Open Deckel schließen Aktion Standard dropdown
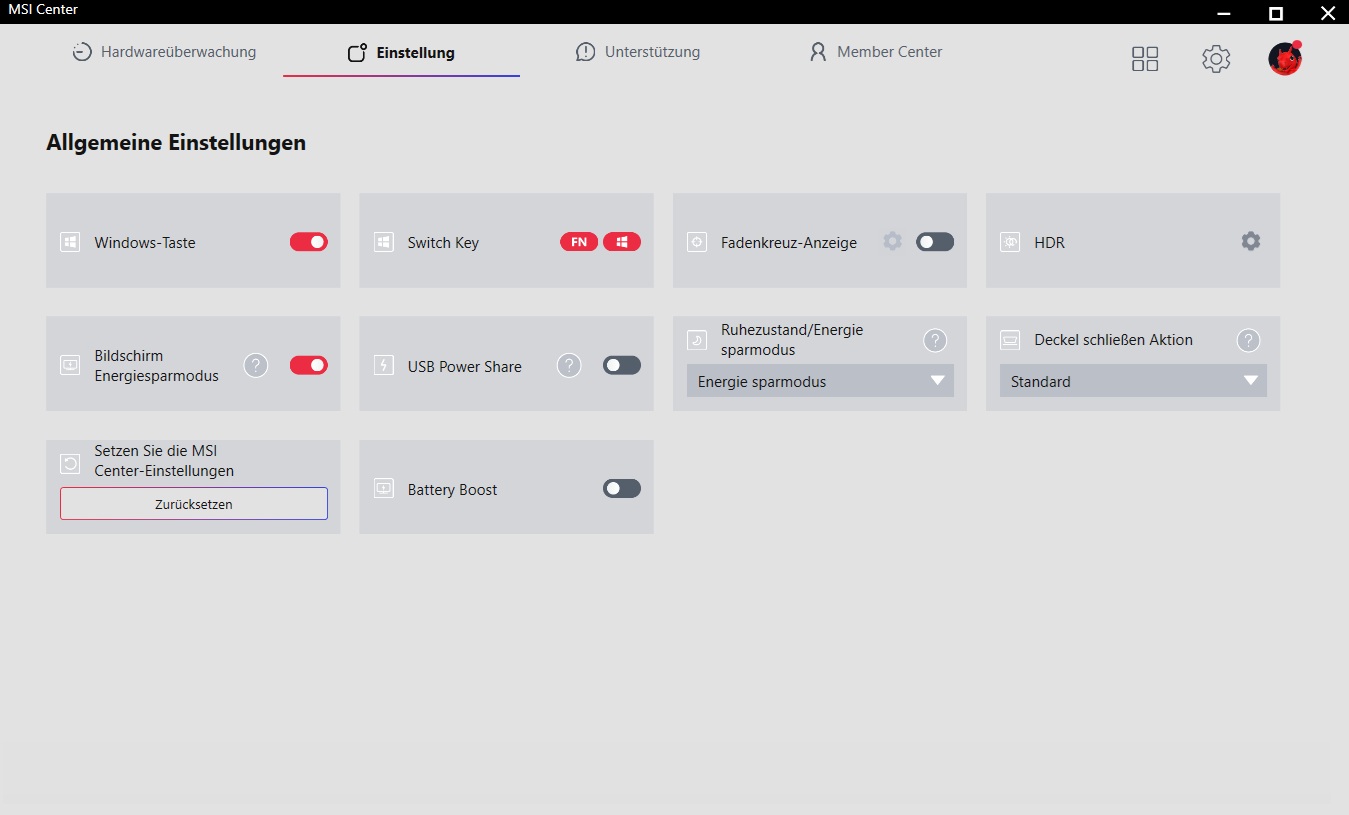 pos(1133,381)
